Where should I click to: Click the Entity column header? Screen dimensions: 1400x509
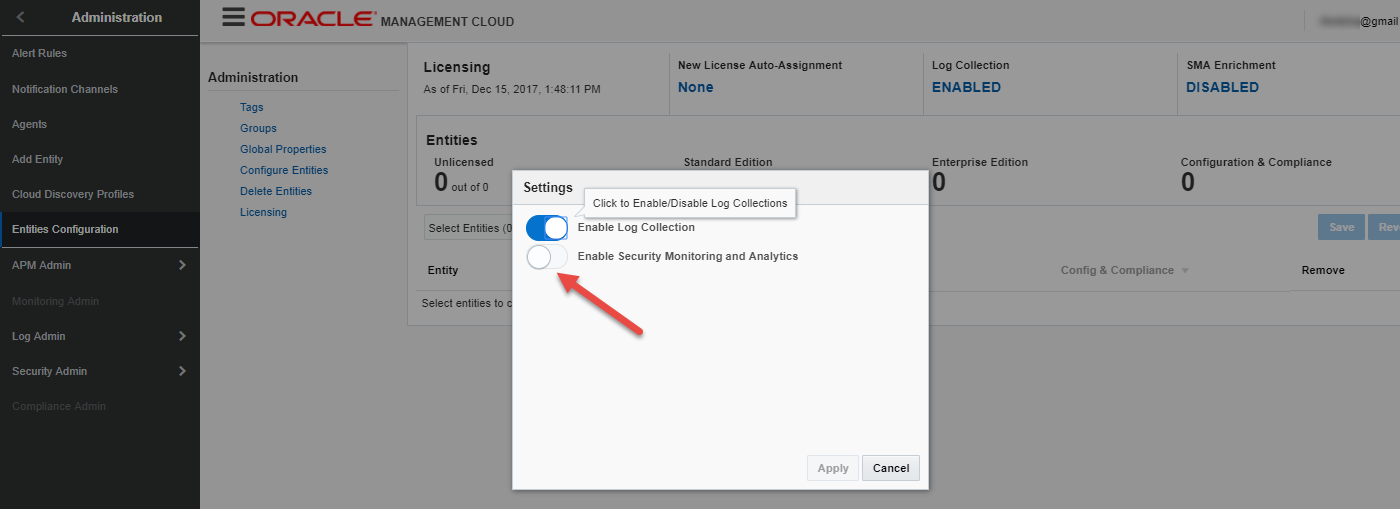443,270
